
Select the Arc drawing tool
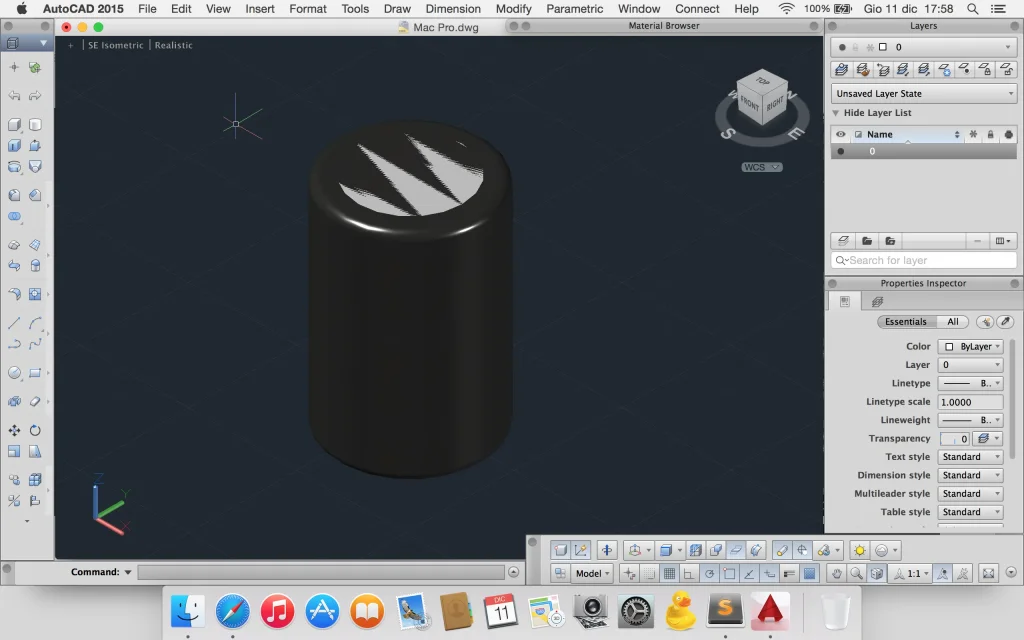point(35,323)
